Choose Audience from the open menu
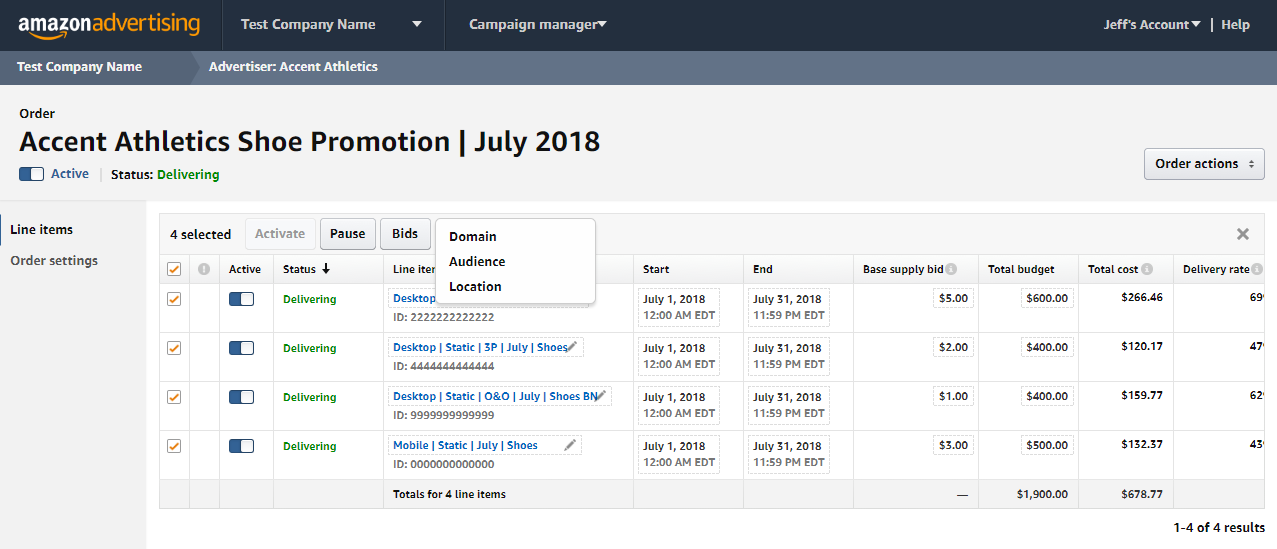This screenshot has height=549, width=1277. coord(477,261)
